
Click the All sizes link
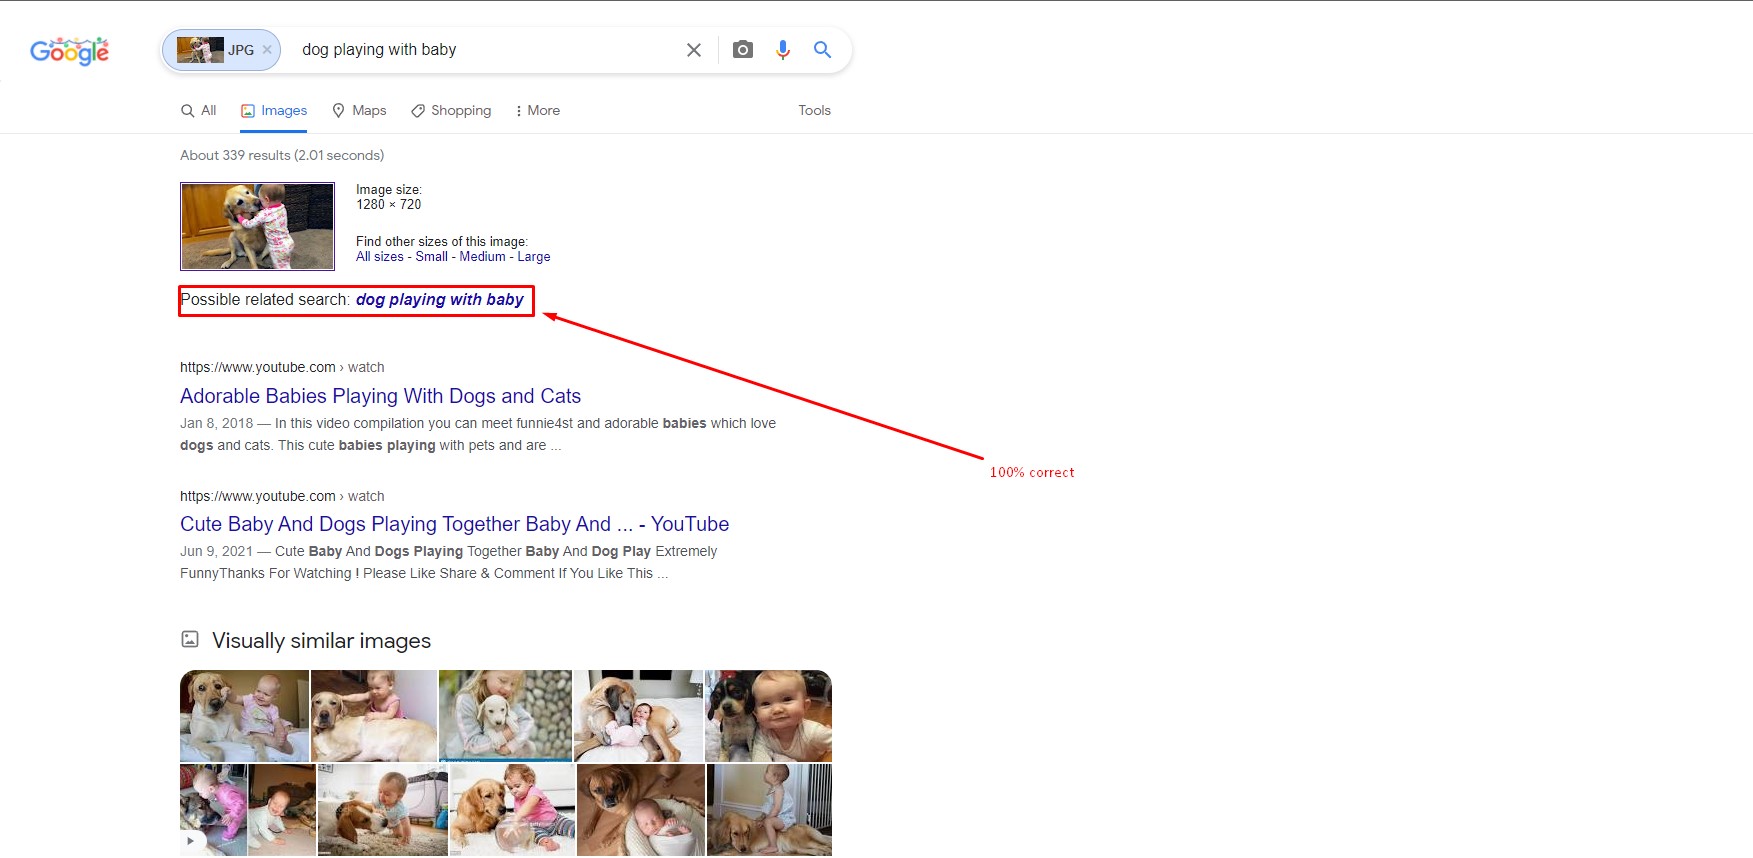380,257
